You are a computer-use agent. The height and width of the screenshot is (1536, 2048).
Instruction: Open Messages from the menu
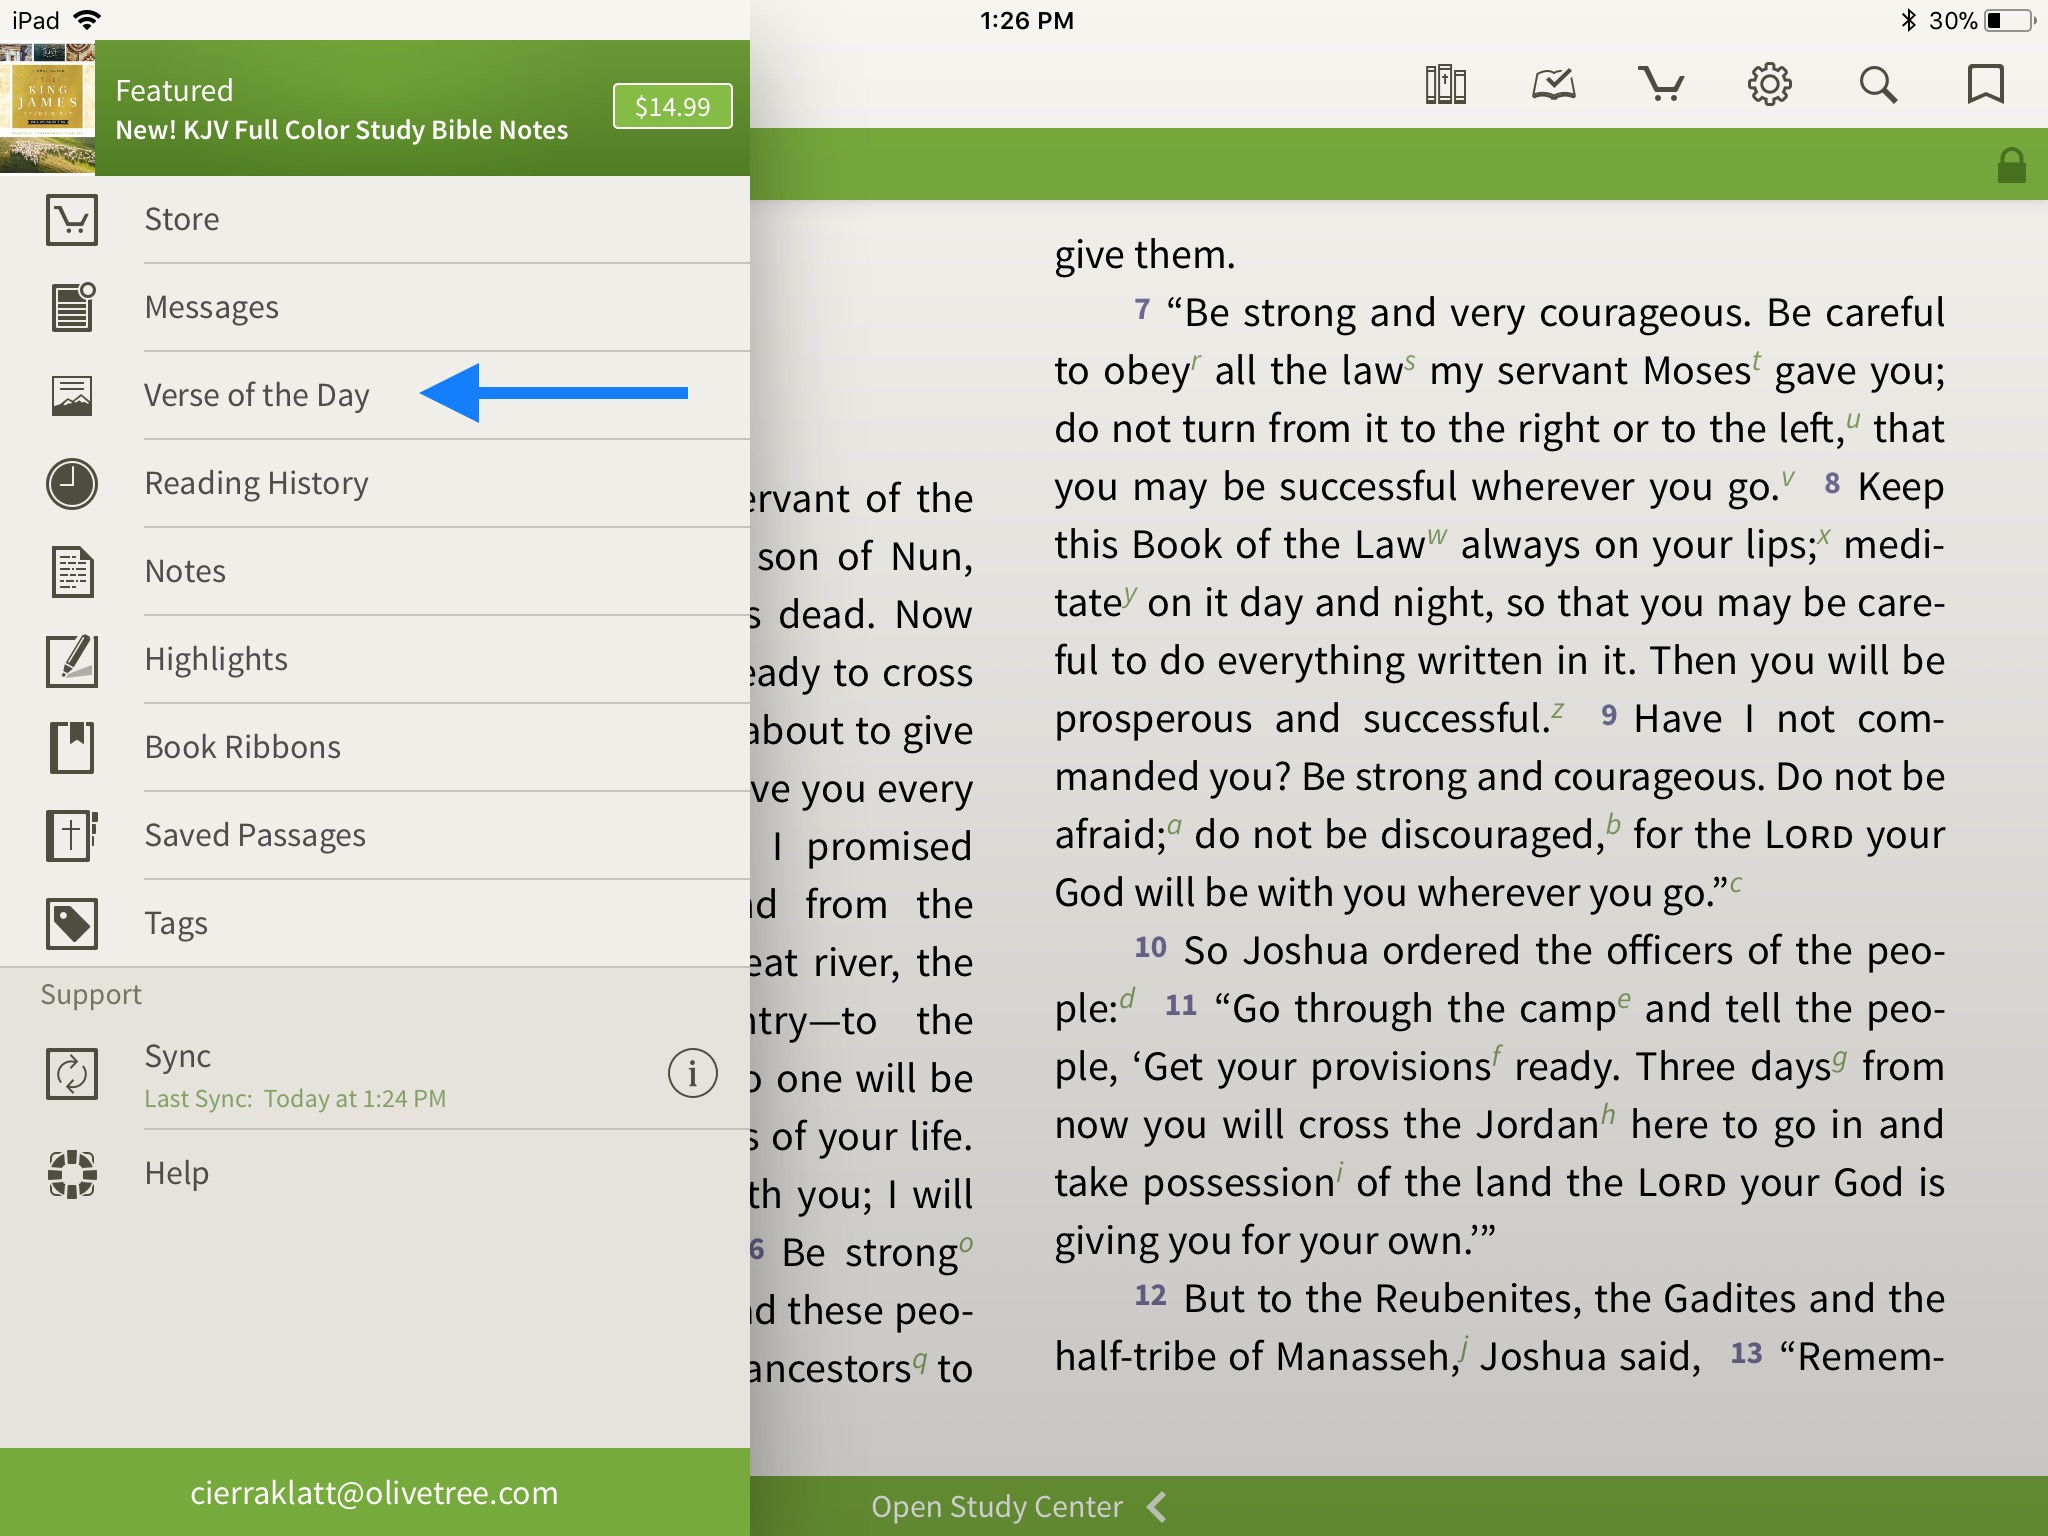point(375,308)
